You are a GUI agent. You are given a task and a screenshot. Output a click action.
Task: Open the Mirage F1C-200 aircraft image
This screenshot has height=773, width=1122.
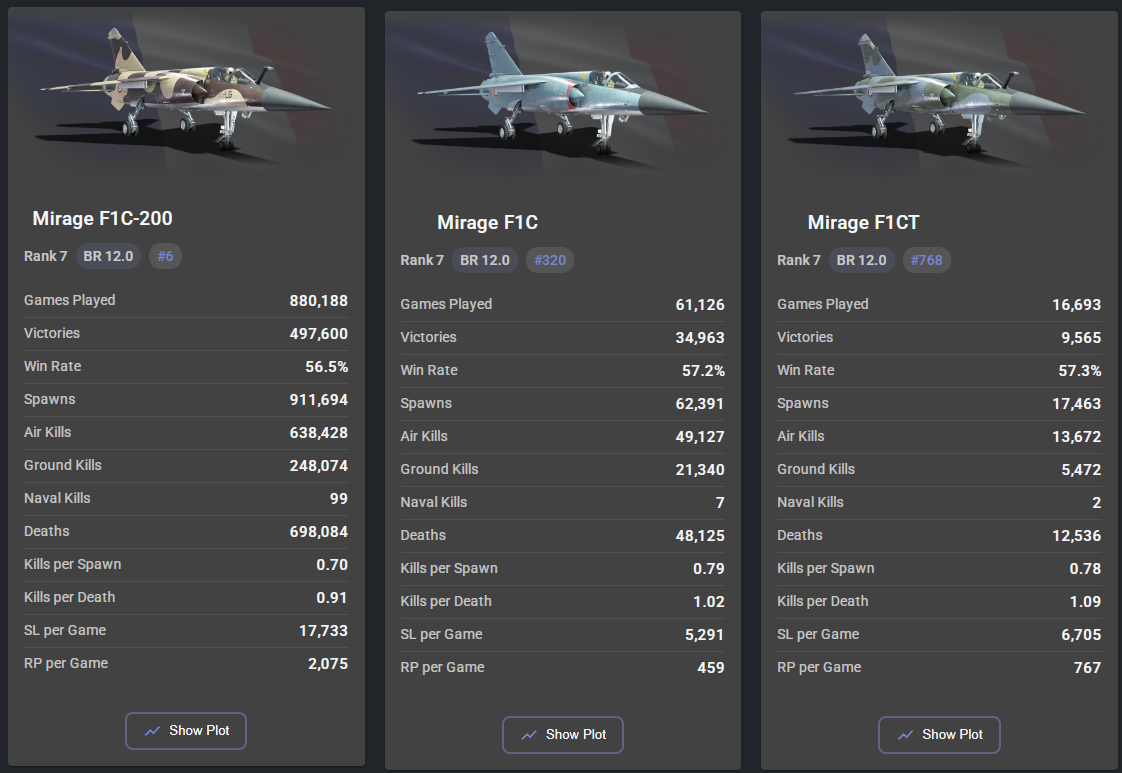(187, 92)
